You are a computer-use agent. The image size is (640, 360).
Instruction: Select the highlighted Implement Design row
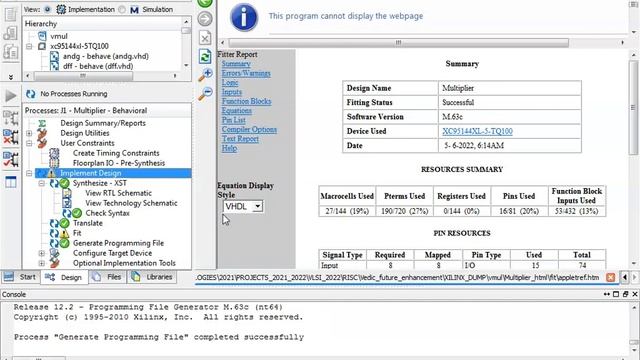pyautogui.click(x=113, y=173)
